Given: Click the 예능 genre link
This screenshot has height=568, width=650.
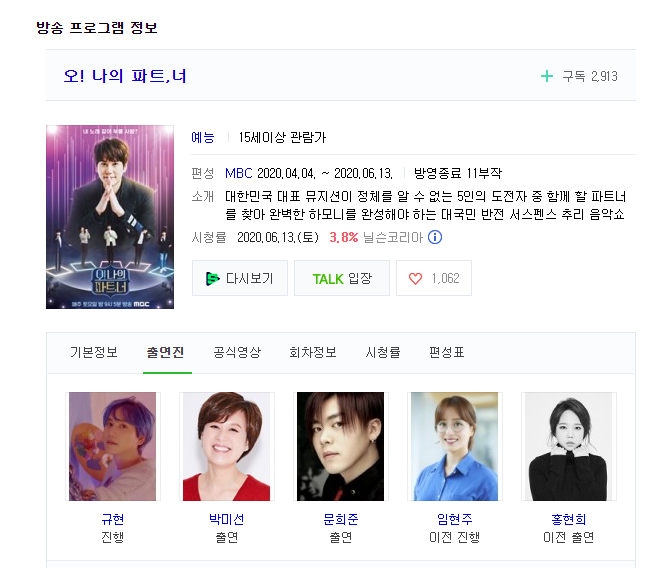Looking at the screenshot, I should pos(203,137).
